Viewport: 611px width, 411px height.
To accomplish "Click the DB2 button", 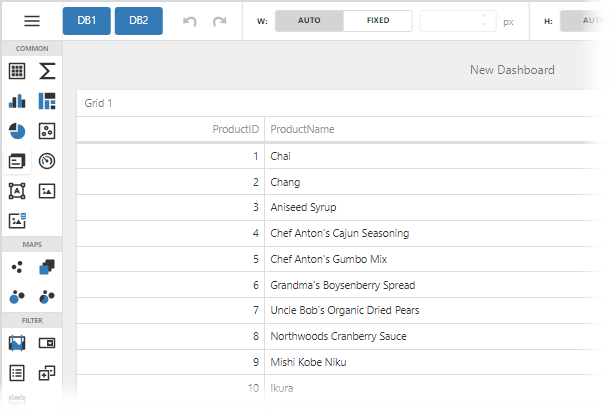I will pyautogui.click(x=139, y=21).
